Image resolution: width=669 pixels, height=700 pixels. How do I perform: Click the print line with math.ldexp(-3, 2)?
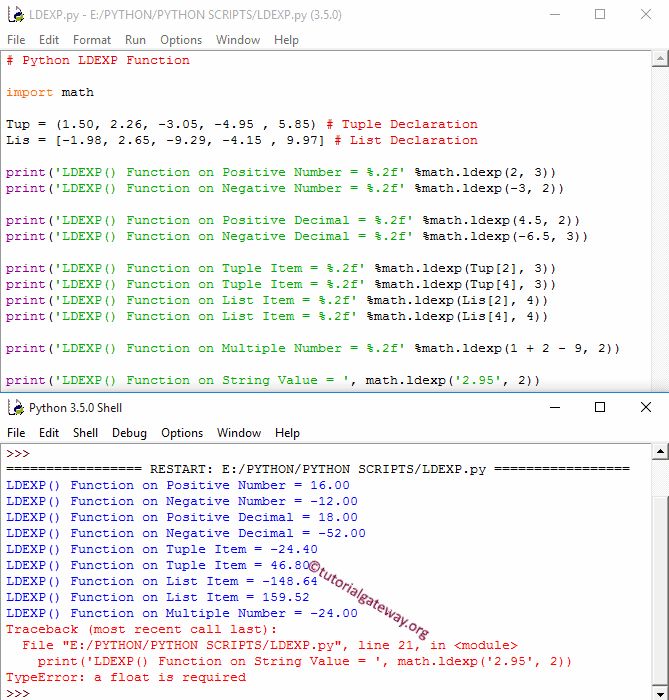click(285, 188)
